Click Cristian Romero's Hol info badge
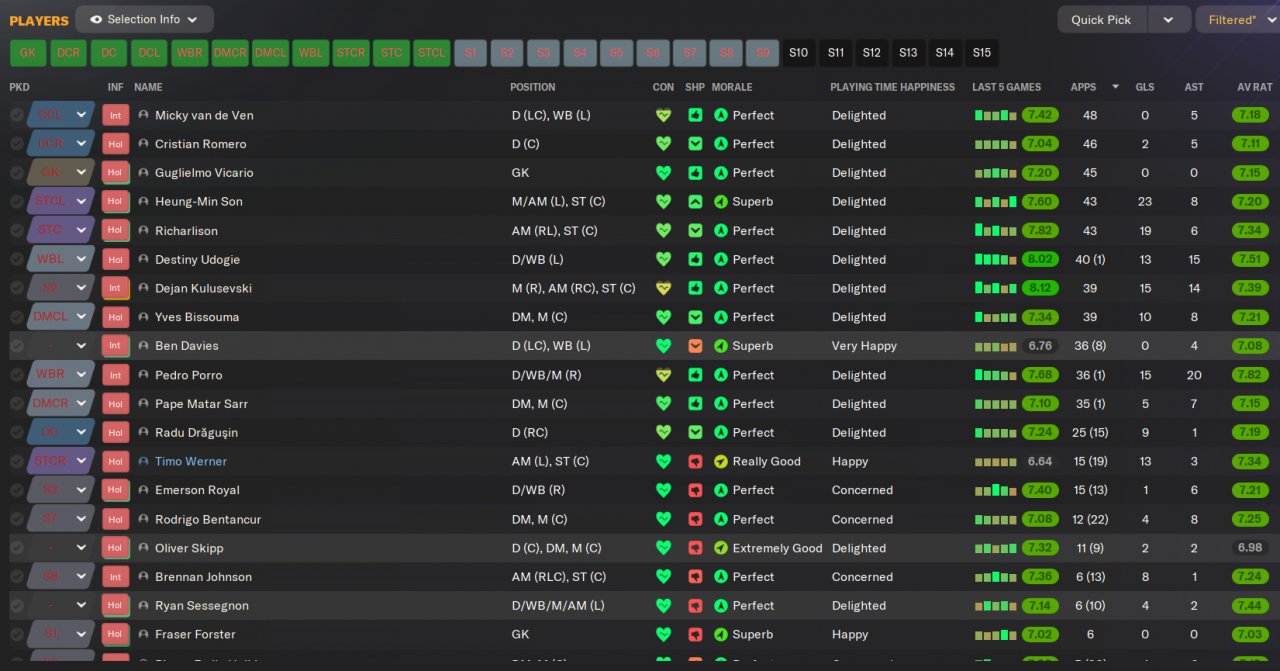This screenshot has height=671, width=1280. [115, 144]
